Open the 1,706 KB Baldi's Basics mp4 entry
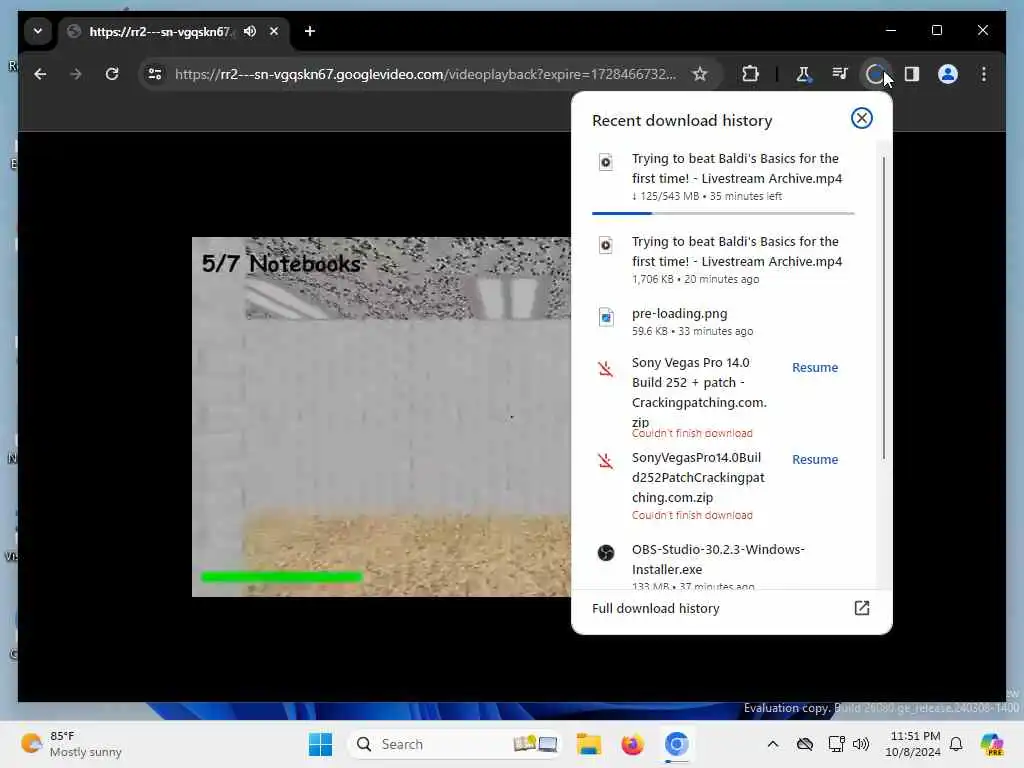1024x768 pixels. coord(723,259)
